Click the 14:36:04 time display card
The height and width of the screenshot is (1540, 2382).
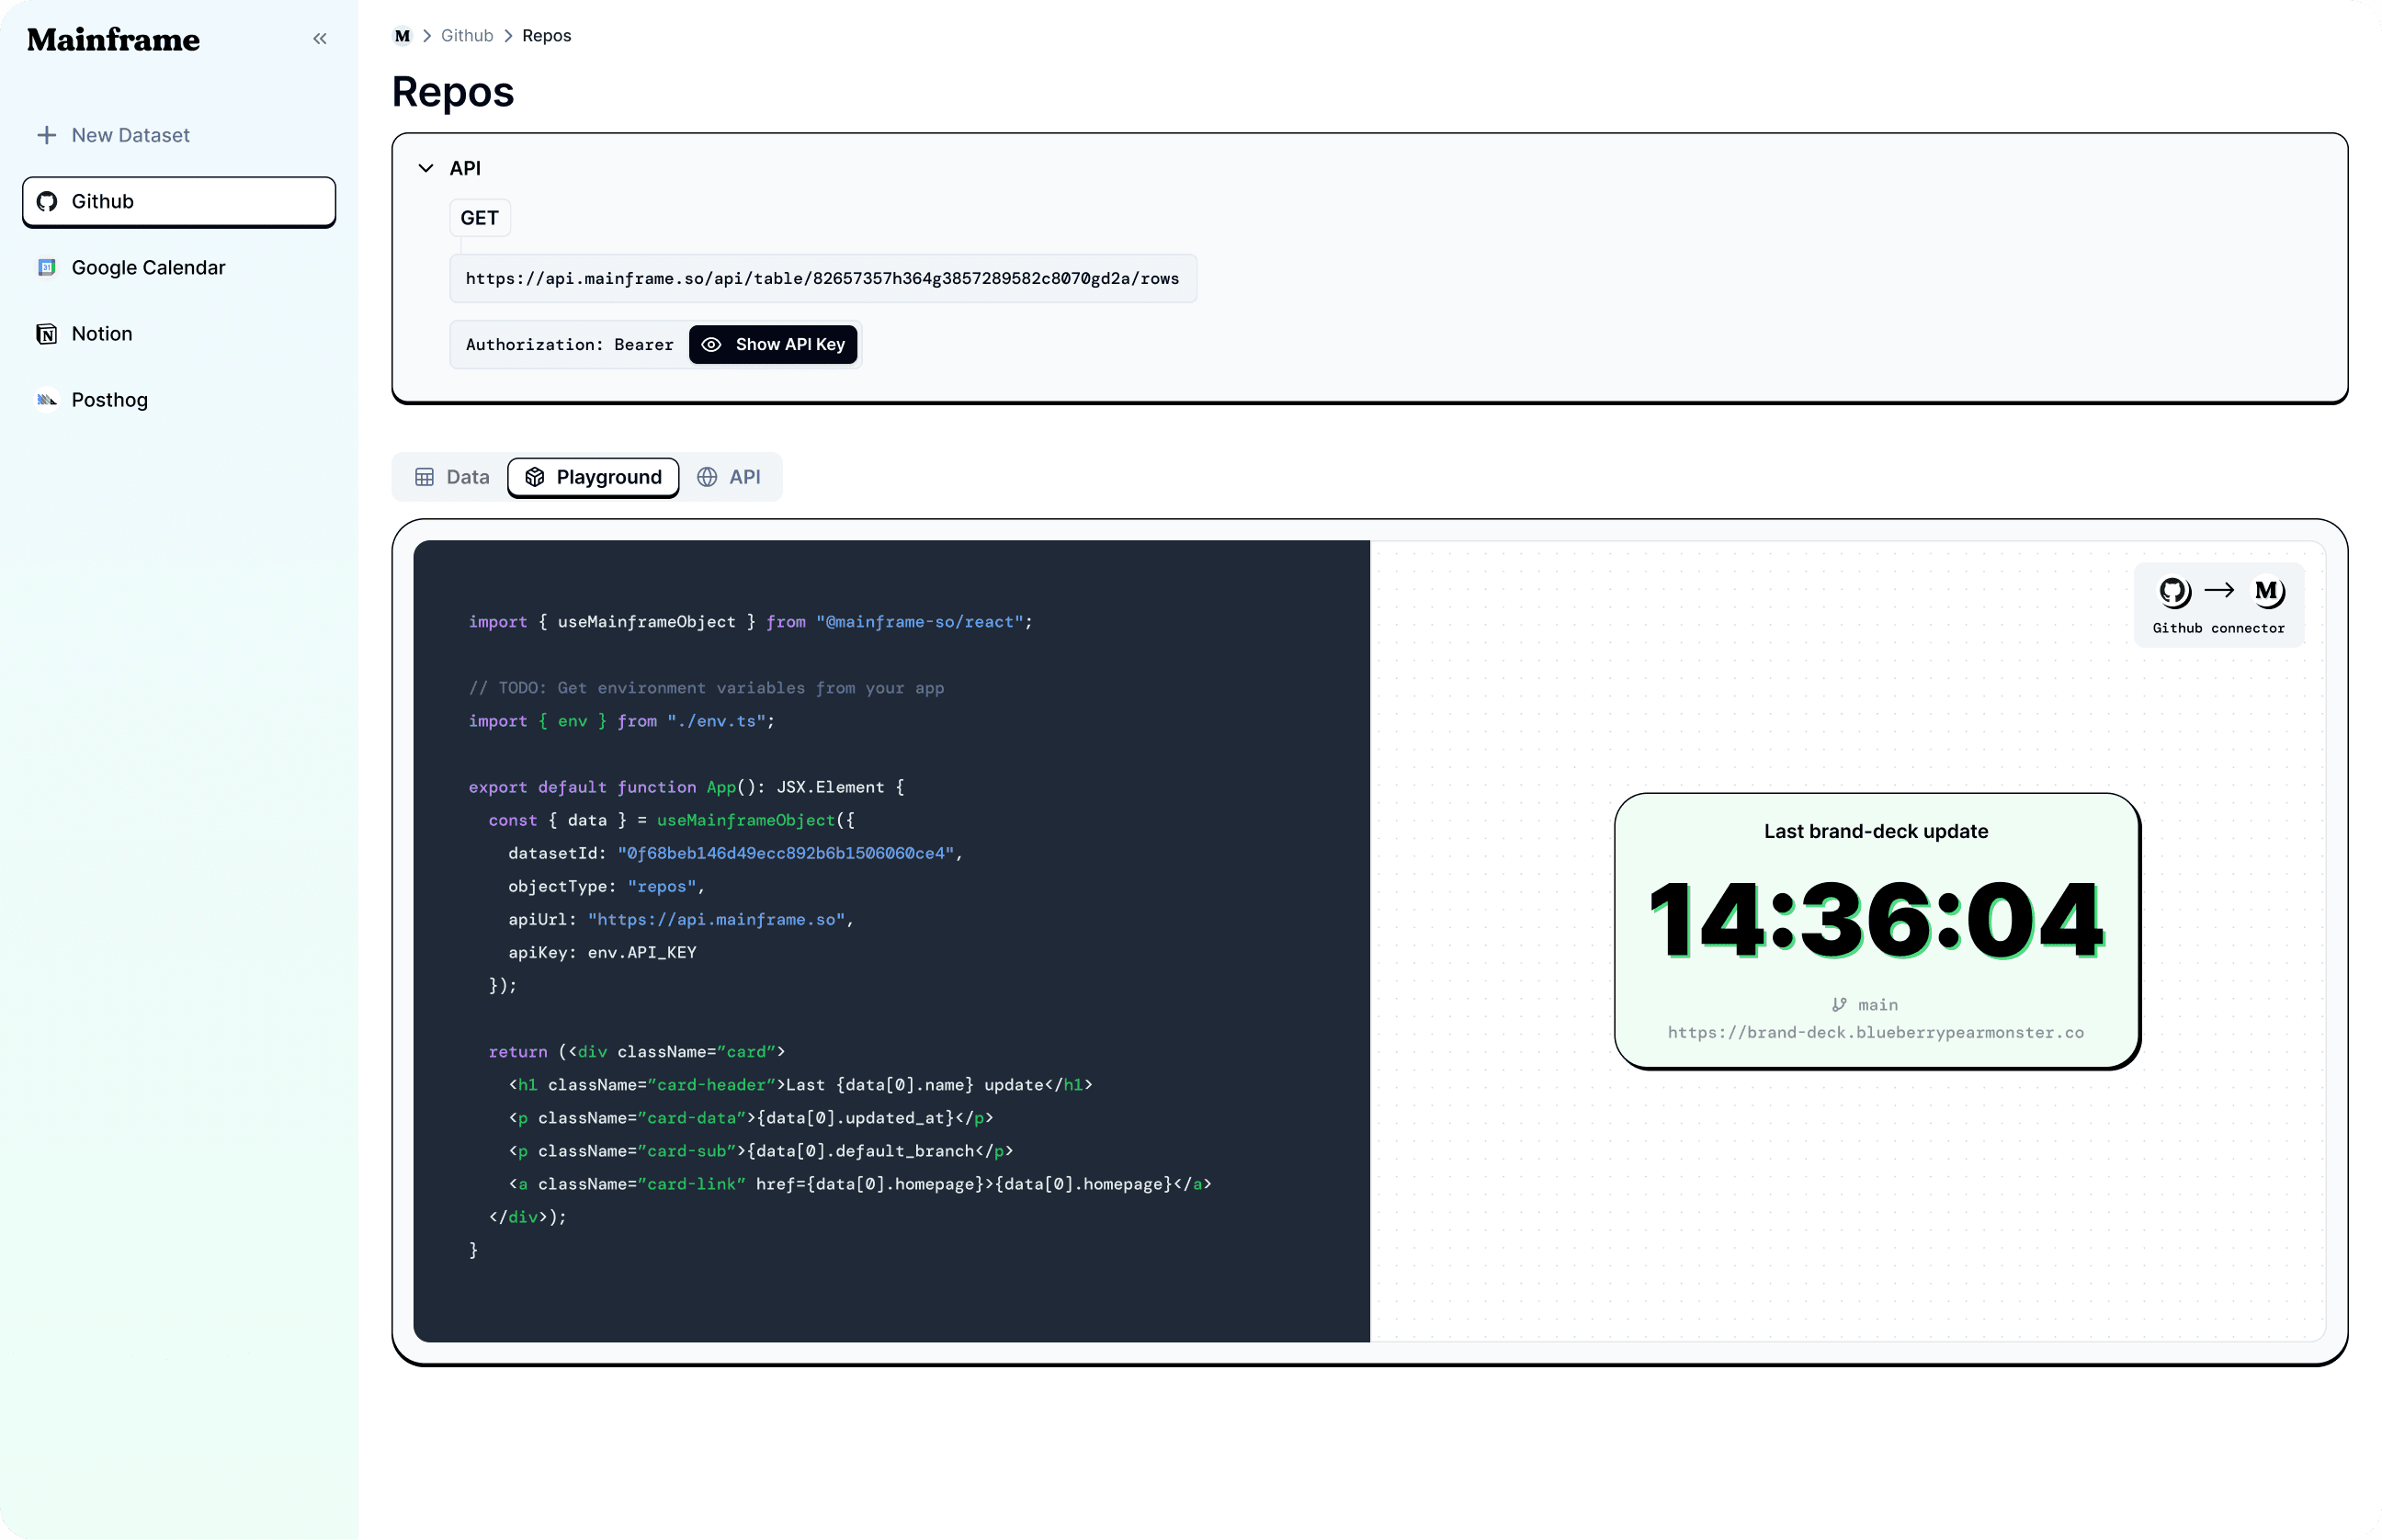click(x=1876, y=920)
